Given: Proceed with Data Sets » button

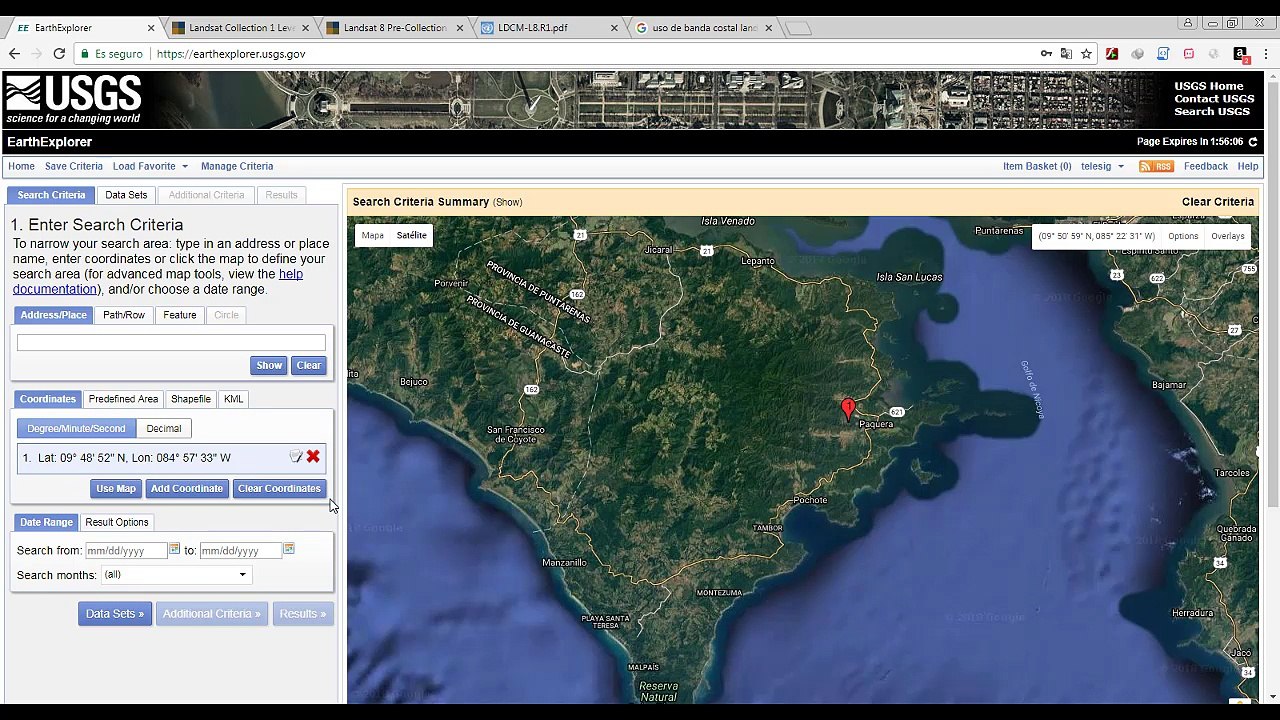Looking at the screenshot, I should (115, 614).
